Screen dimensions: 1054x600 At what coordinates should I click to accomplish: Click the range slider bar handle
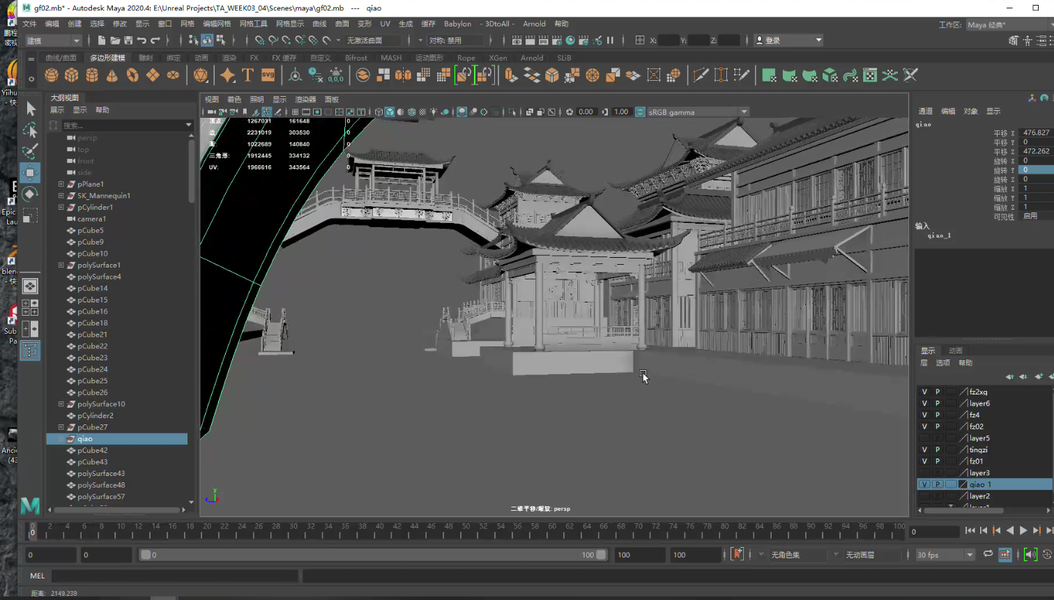374,555
